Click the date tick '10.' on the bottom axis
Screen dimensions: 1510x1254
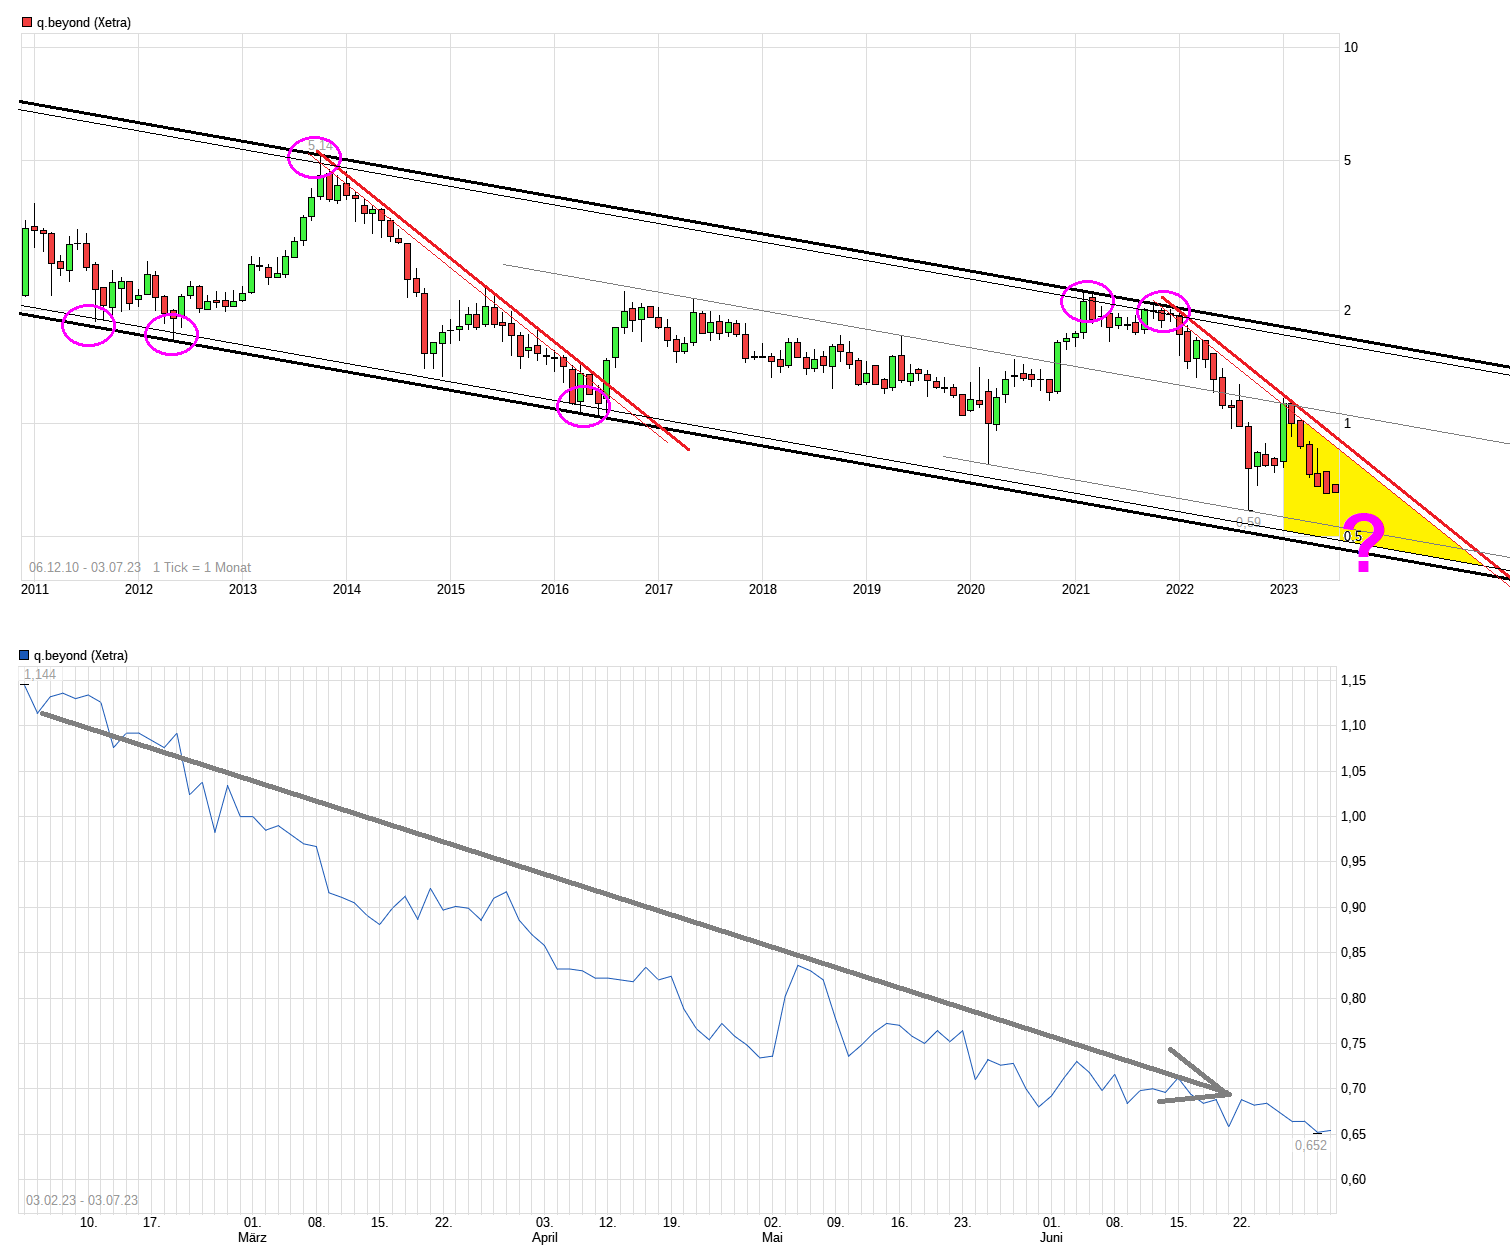[88, 1222]
